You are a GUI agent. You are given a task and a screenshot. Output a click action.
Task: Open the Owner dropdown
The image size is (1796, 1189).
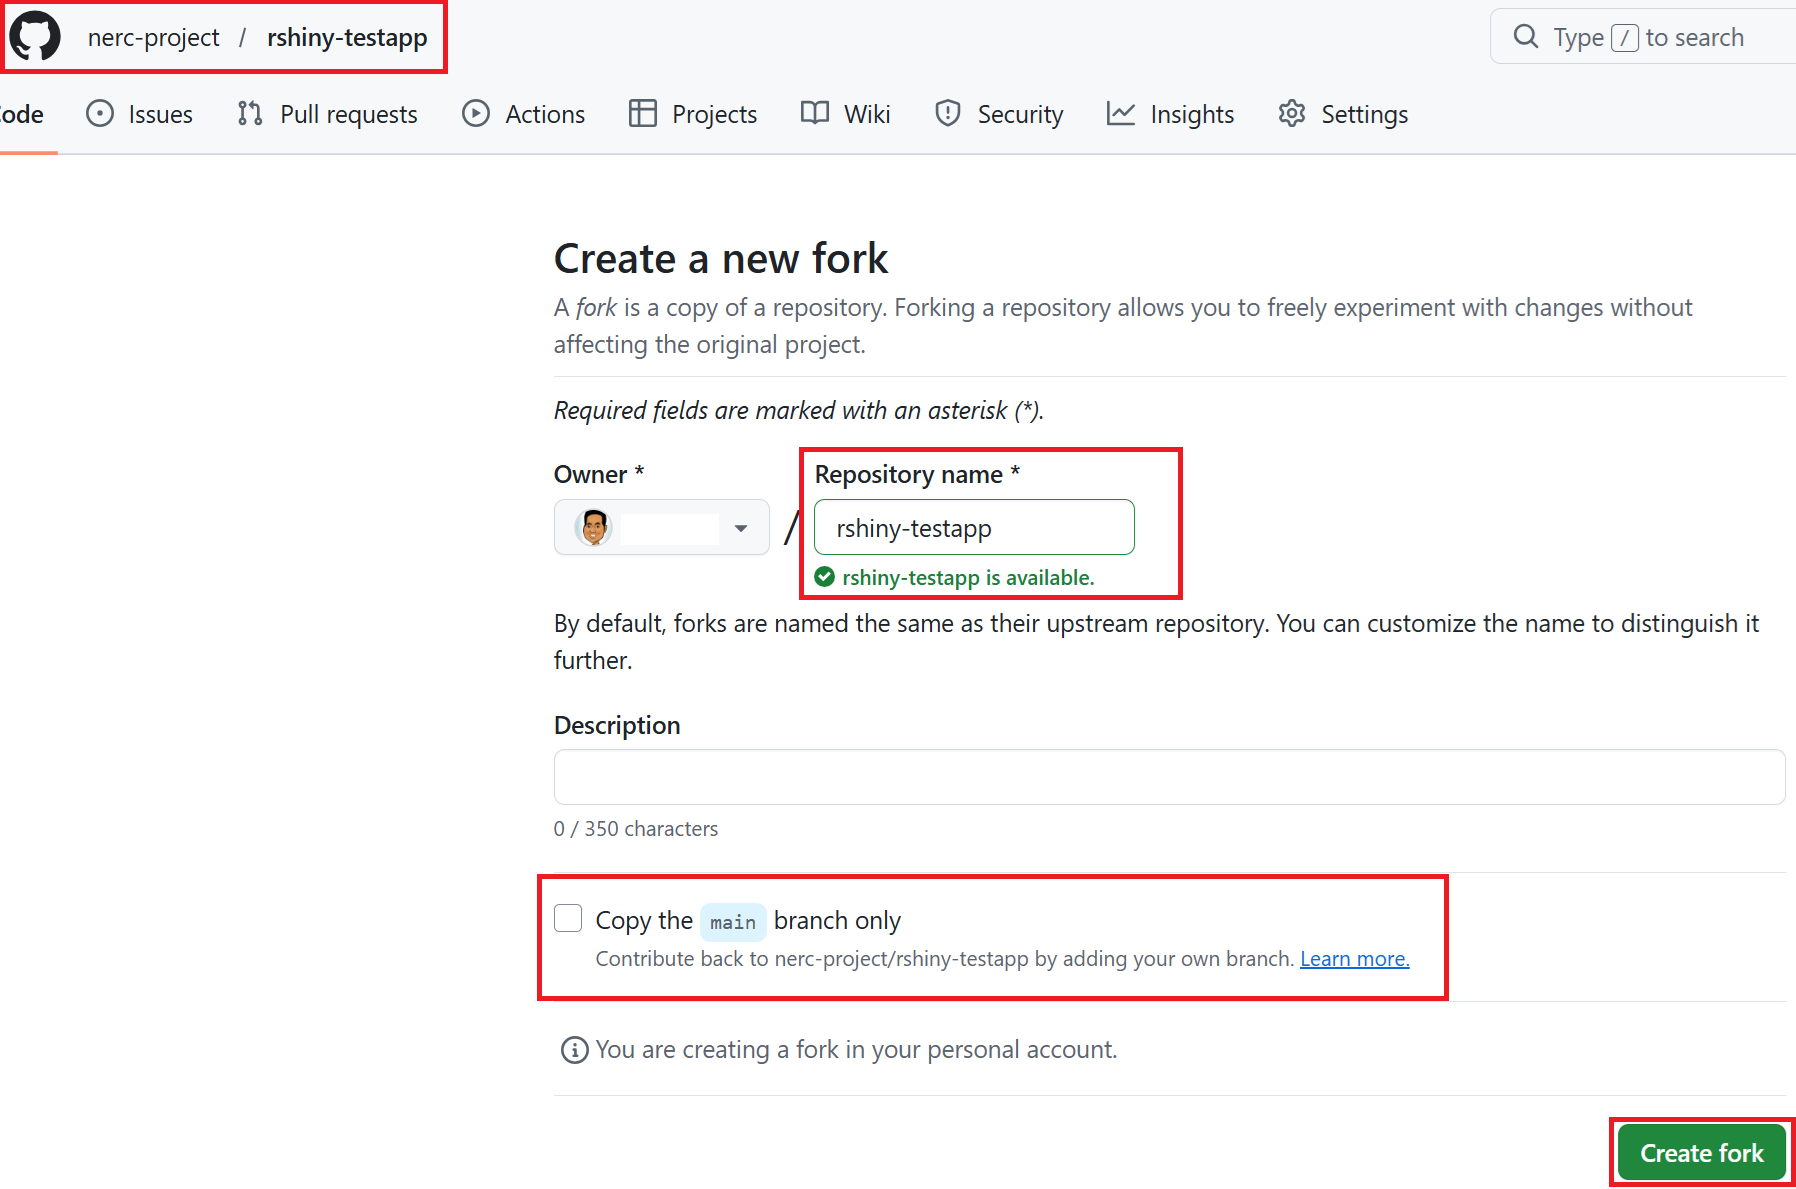coord(661,527)
